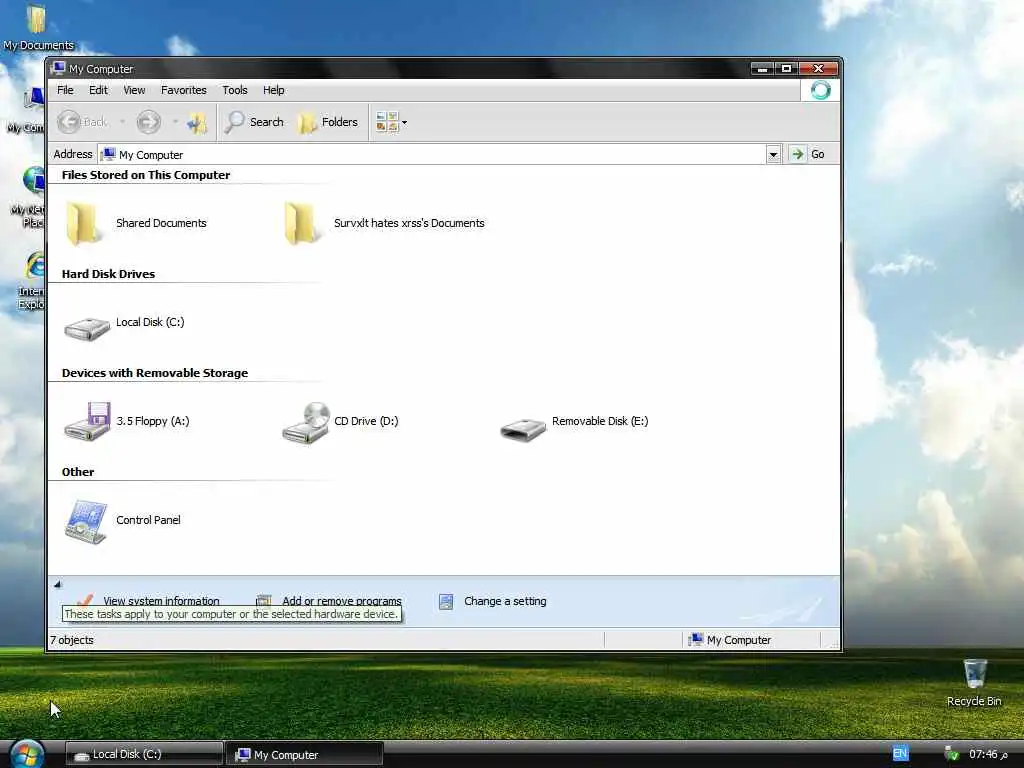Click the 7 objects status bar text
The height and width of the screenshot is (768, 1024).
72,641
